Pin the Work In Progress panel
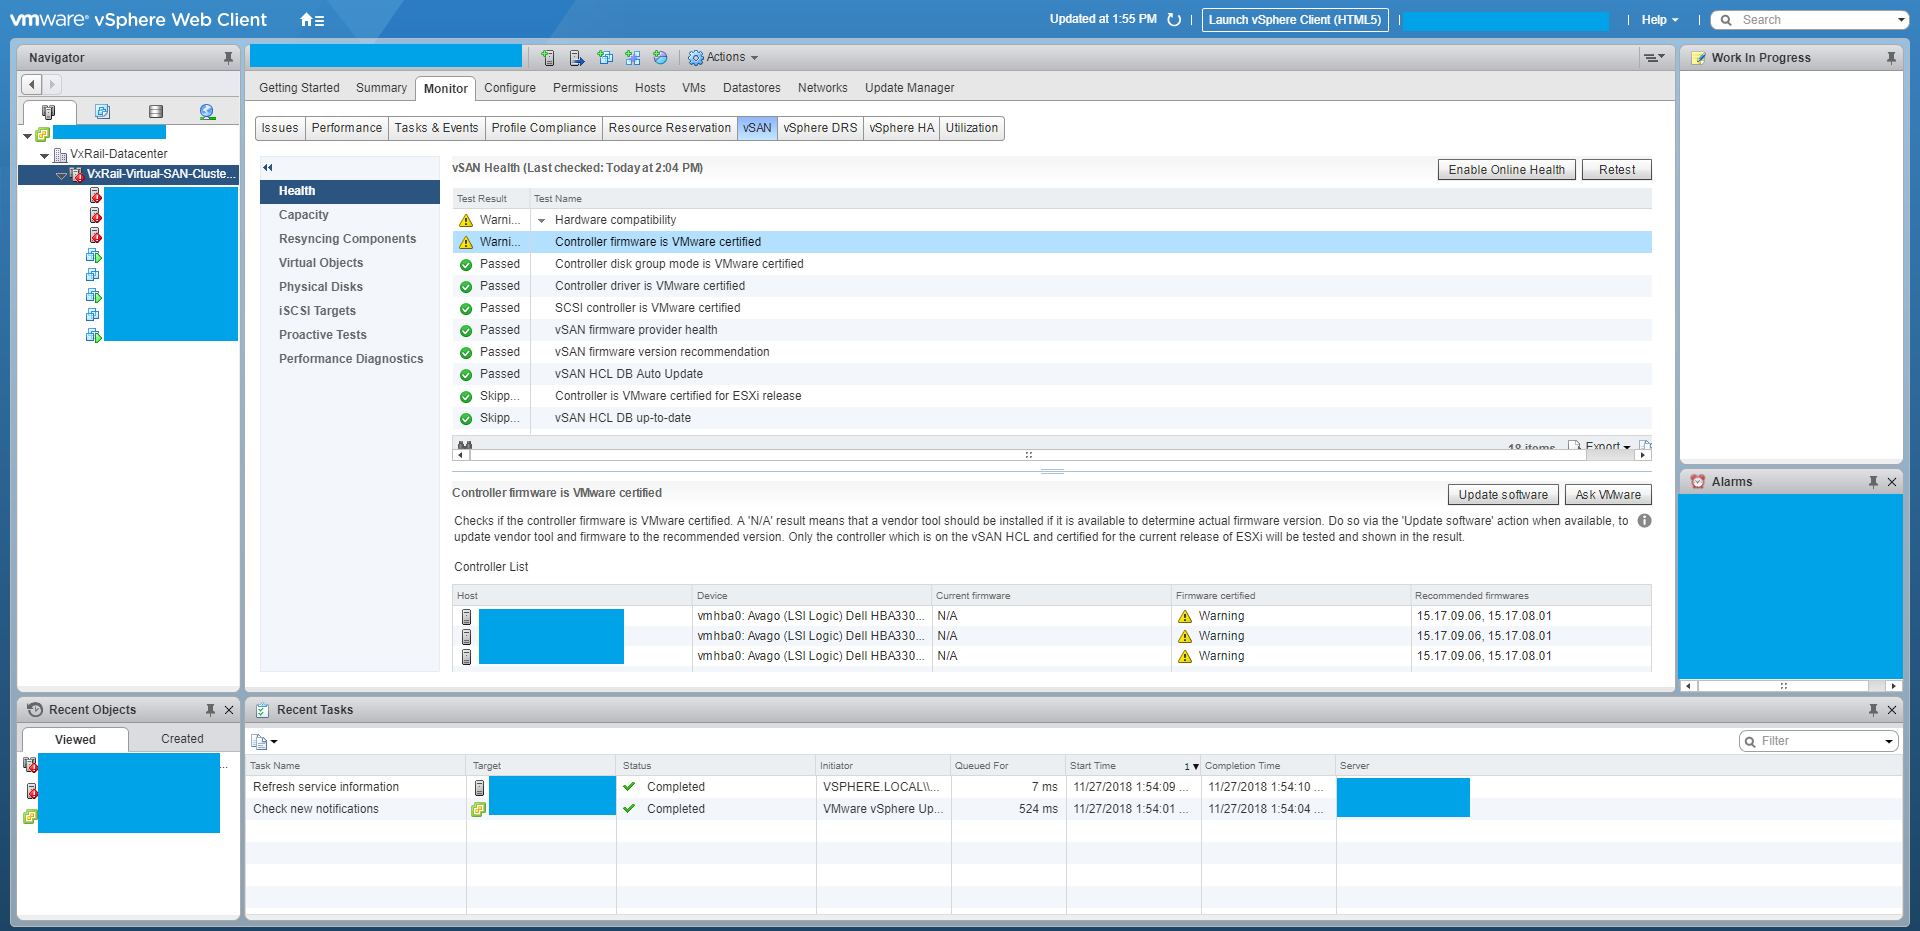 (x=1890, y=57)
